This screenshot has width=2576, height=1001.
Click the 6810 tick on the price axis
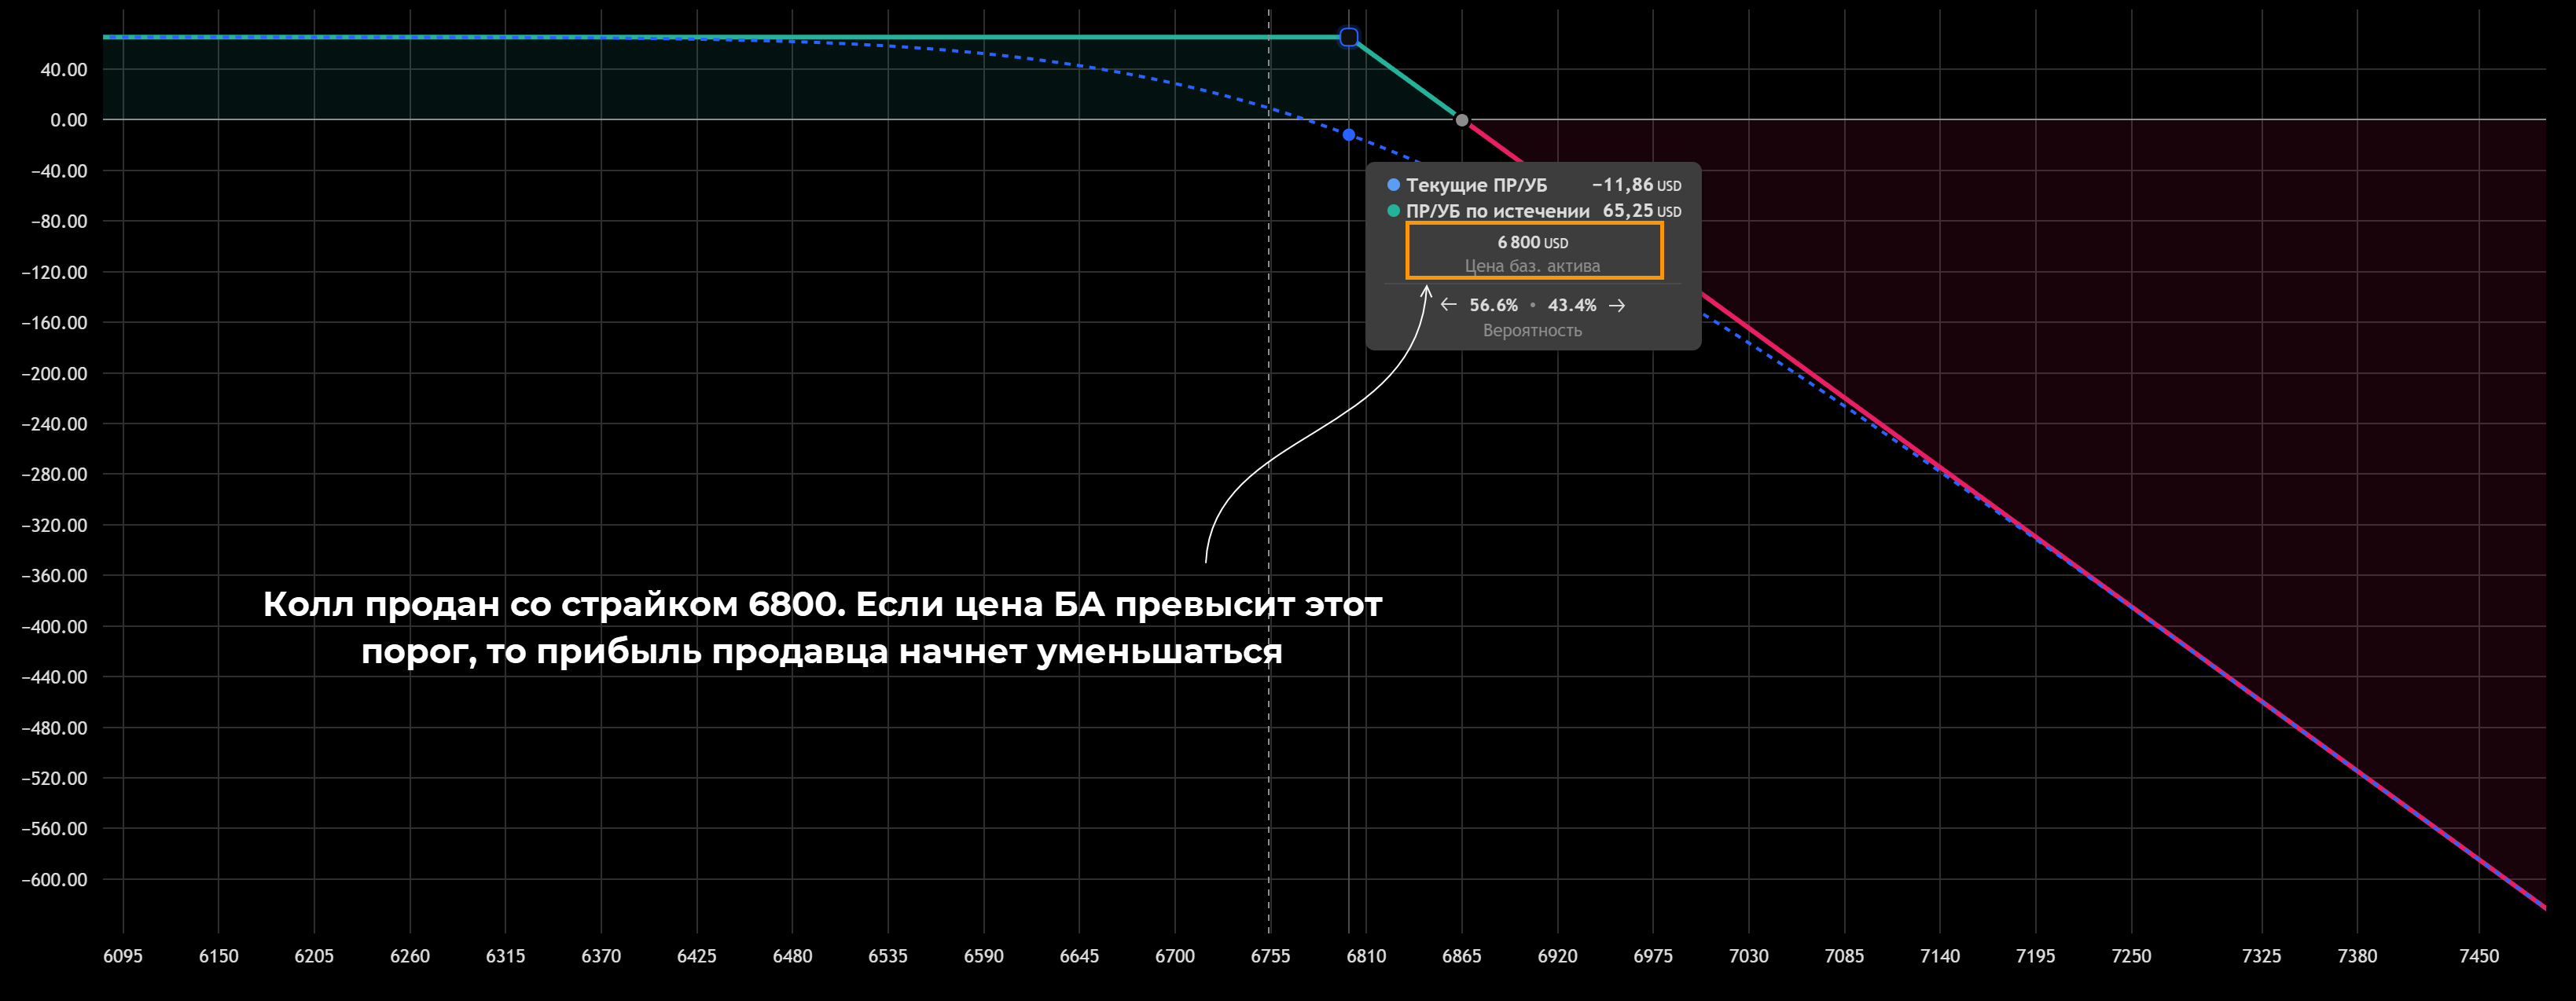pyautogui.click(x=1366, y=956)
